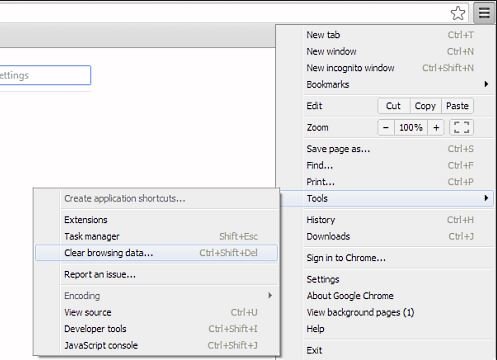Toggle the fullscreen zoom icon
497x360 pixels.
tap(462, 127)
